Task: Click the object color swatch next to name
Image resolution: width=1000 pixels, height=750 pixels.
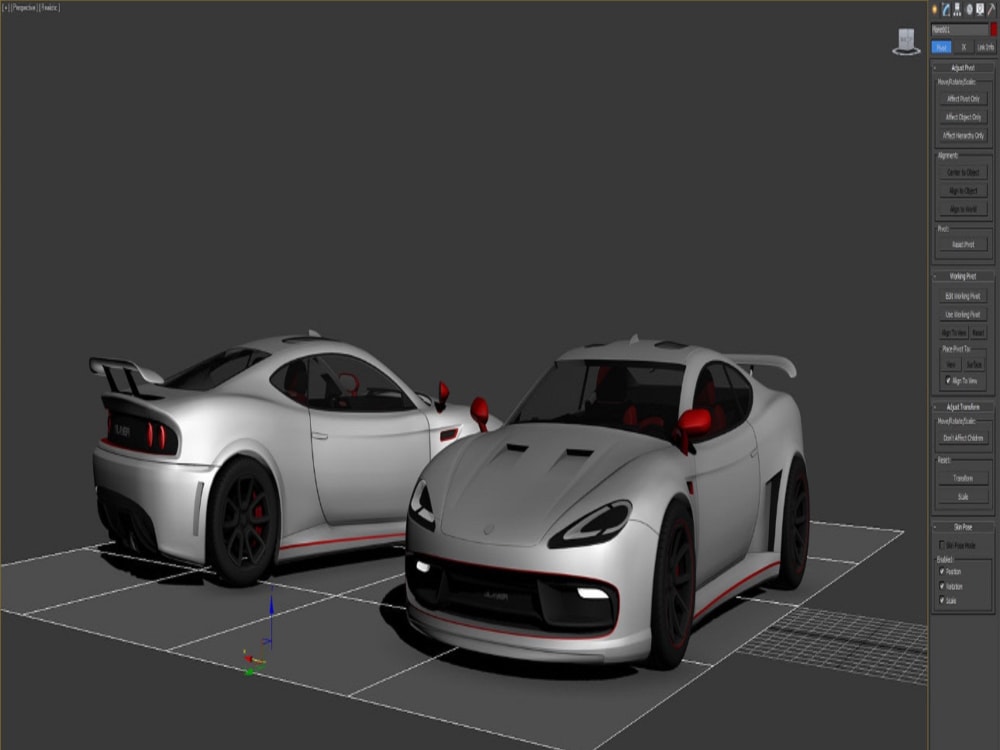Action: (993, 29)
